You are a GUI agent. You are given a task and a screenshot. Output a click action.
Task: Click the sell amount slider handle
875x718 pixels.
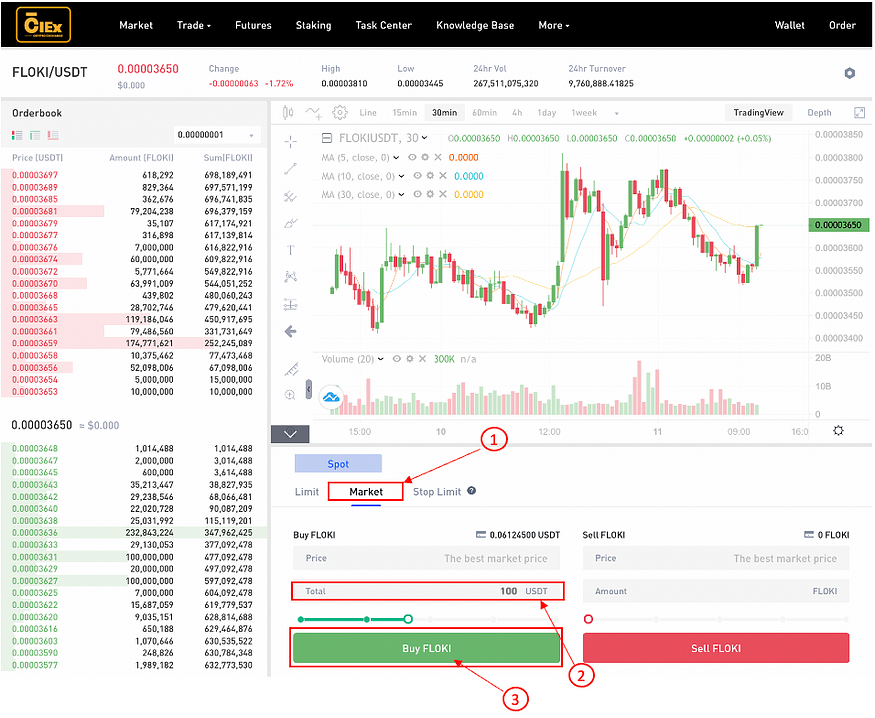588,619
